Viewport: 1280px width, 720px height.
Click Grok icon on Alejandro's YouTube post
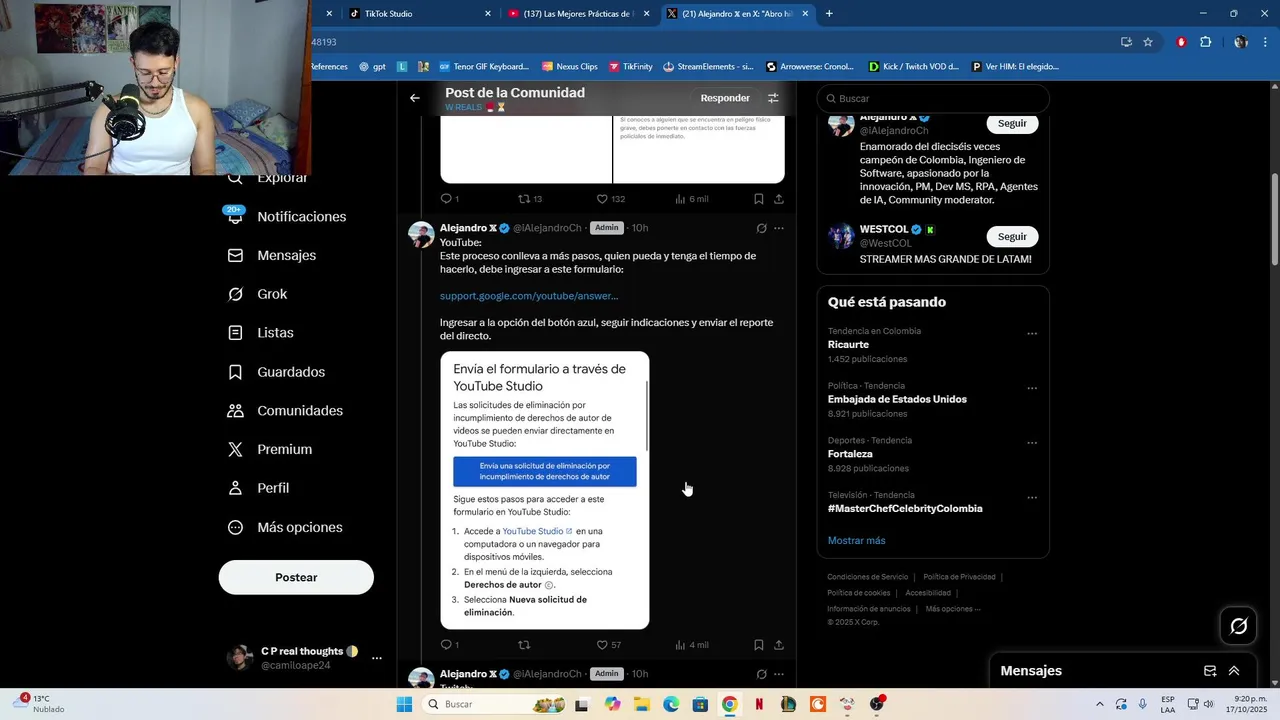click(x=761, y=228)
